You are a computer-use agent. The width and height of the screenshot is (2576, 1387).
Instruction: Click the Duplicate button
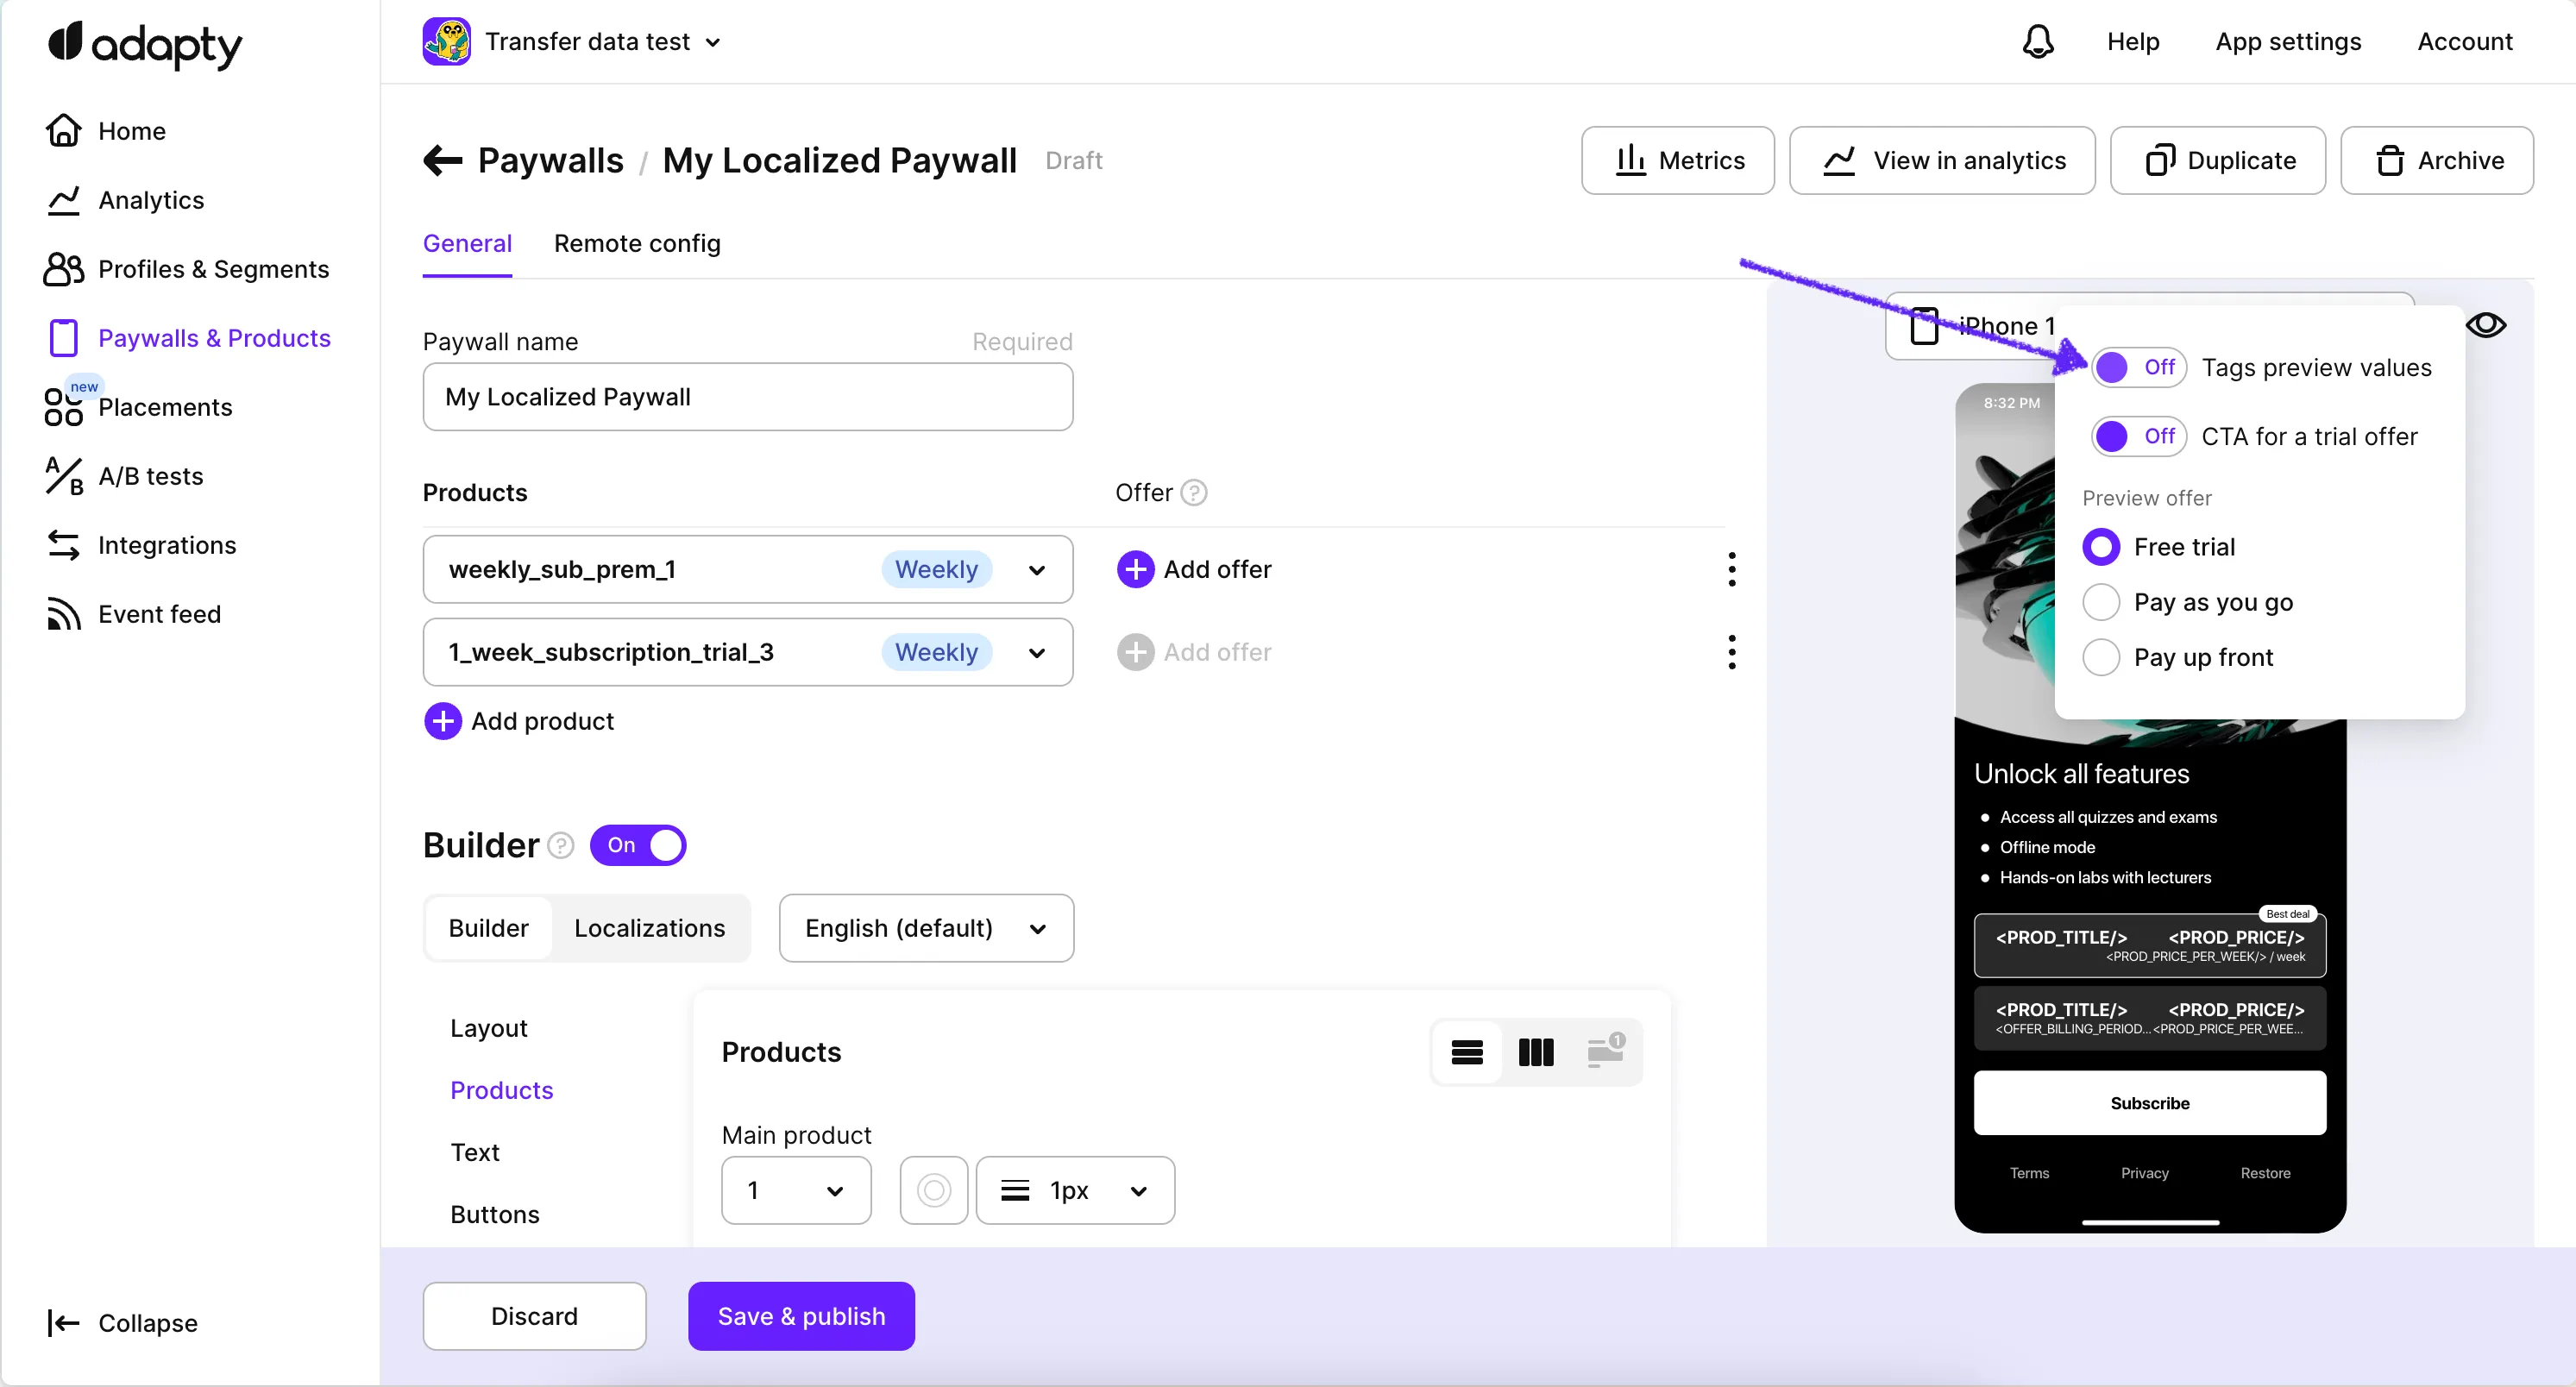[2217, 160]
